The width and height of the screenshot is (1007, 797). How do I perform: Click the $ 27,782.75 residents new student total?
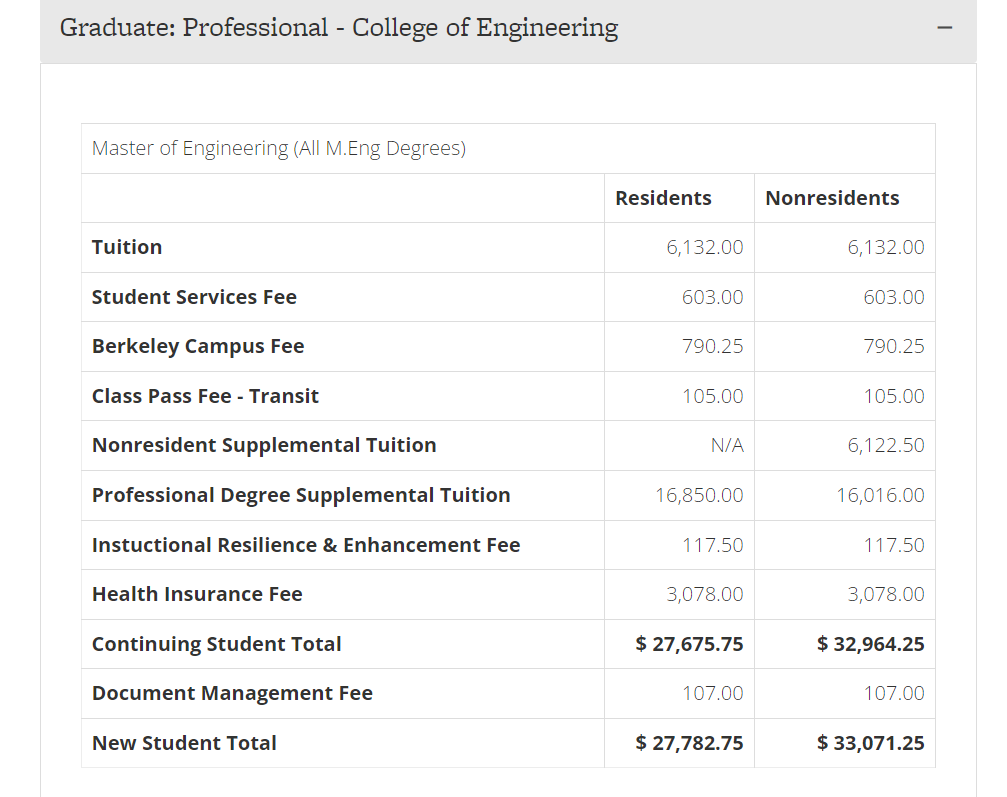point(689,743)
